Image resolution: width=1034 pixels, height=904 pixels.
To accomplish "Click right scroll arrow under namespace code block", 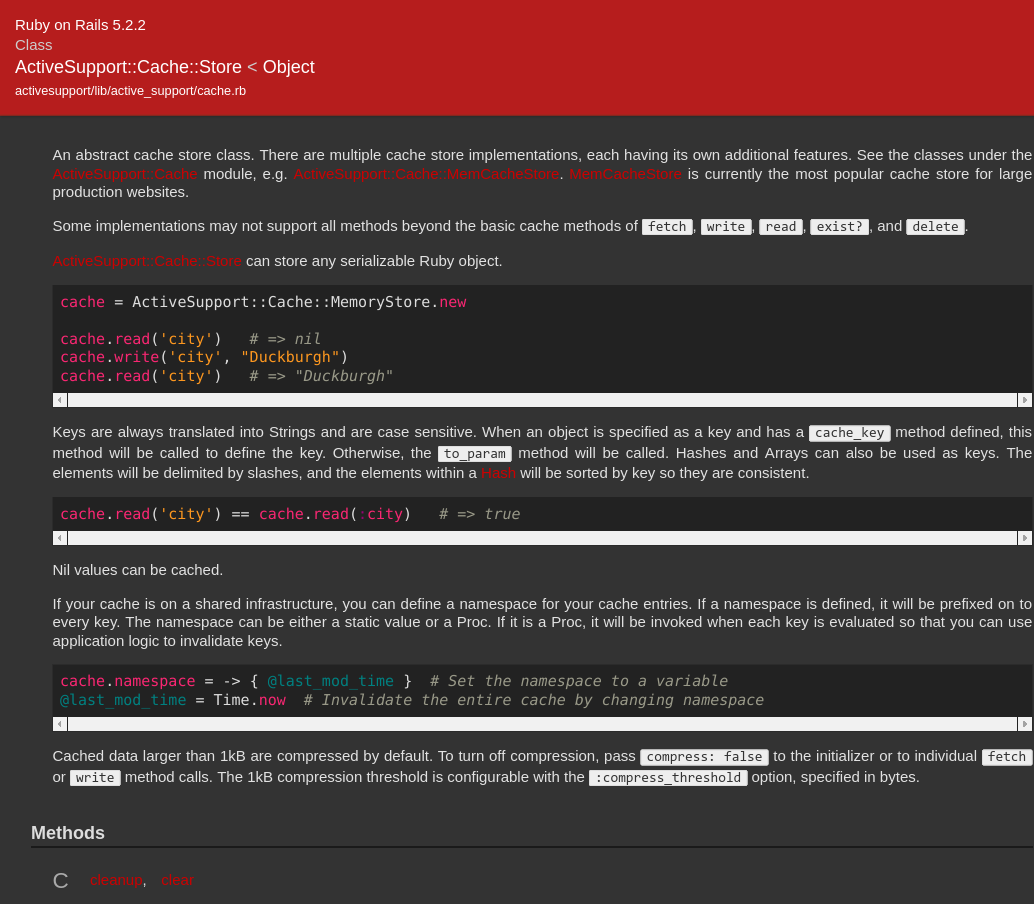I will coord(1025,724).
